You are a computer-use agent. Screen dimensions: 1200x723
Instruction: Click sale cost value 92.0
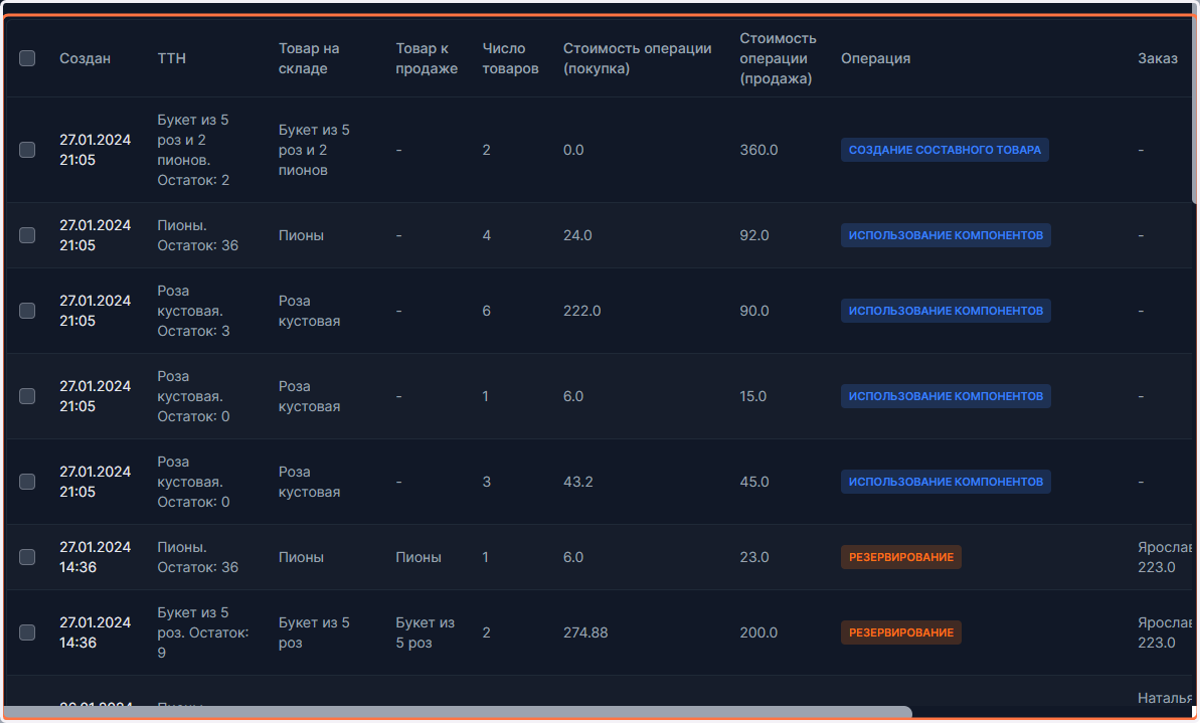pos(754,236)
